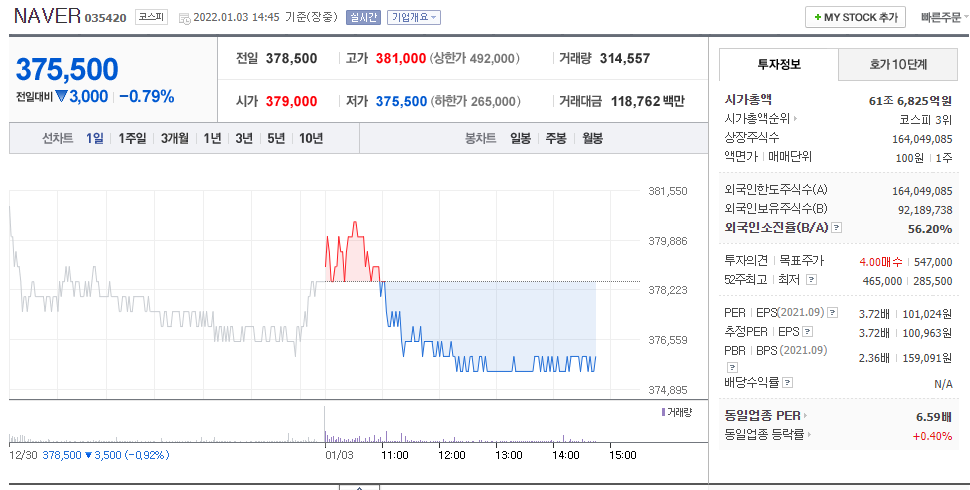The height and width of the screenshot is (490, 970).
Task: Click the 거래대금 value 118,762
Action: pyautogui.click(x=636, y=101)
